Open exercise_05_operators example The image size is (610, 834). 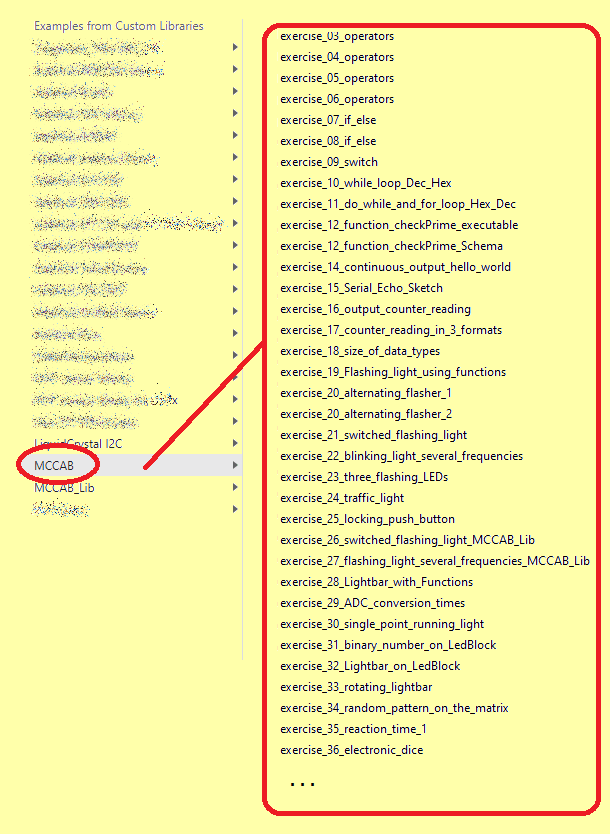pyautogui.click(x=337, y=78)
